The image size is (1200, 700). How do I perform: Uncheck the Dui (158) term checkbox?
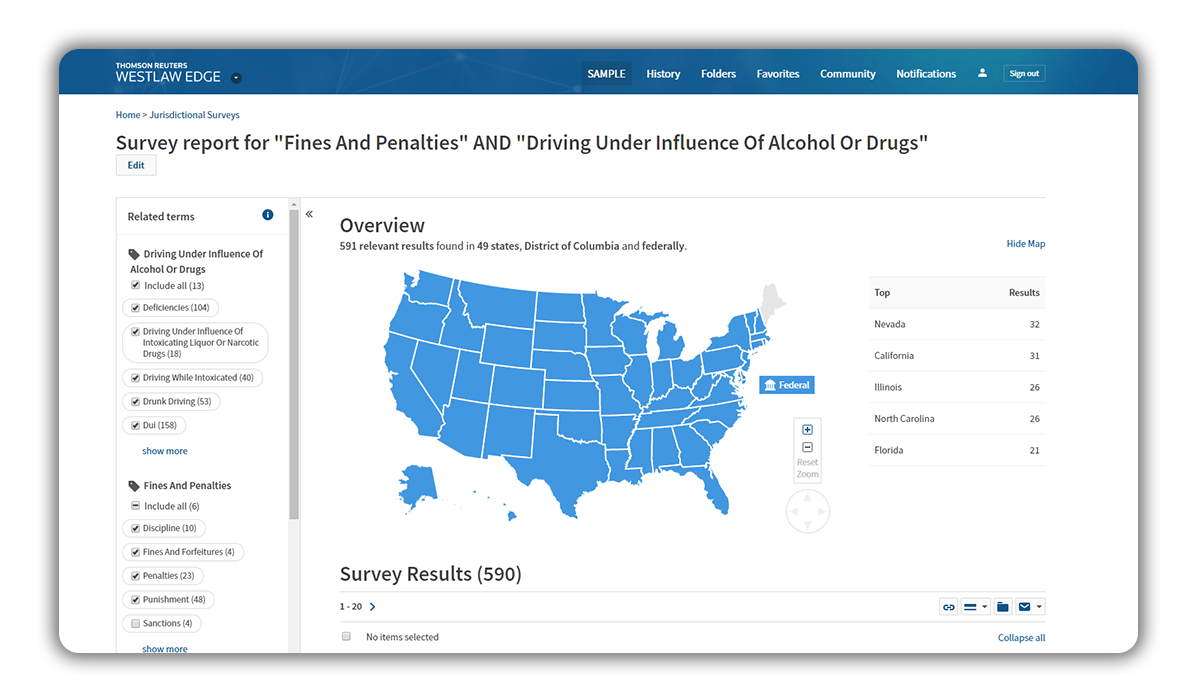(135, 426)
